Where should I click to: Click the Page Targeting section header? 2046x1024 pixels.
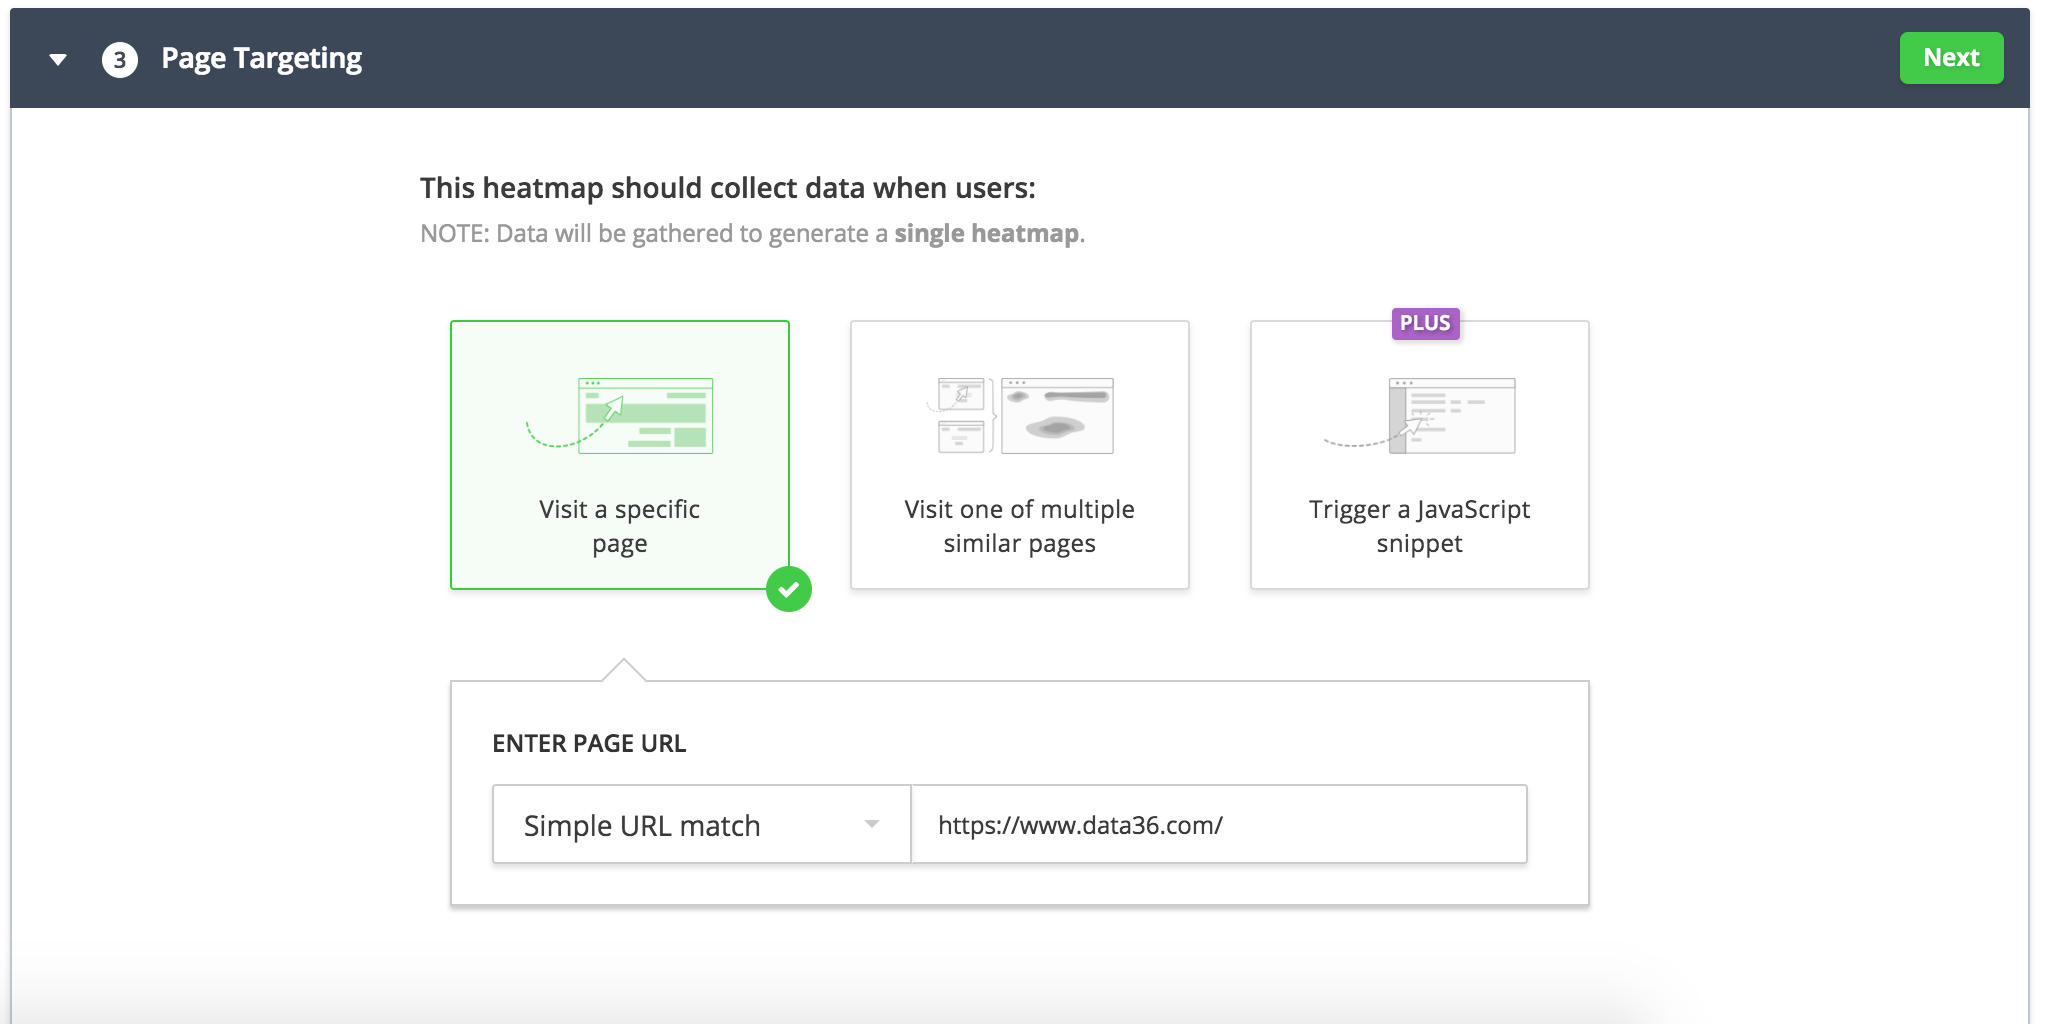point(262,58)
